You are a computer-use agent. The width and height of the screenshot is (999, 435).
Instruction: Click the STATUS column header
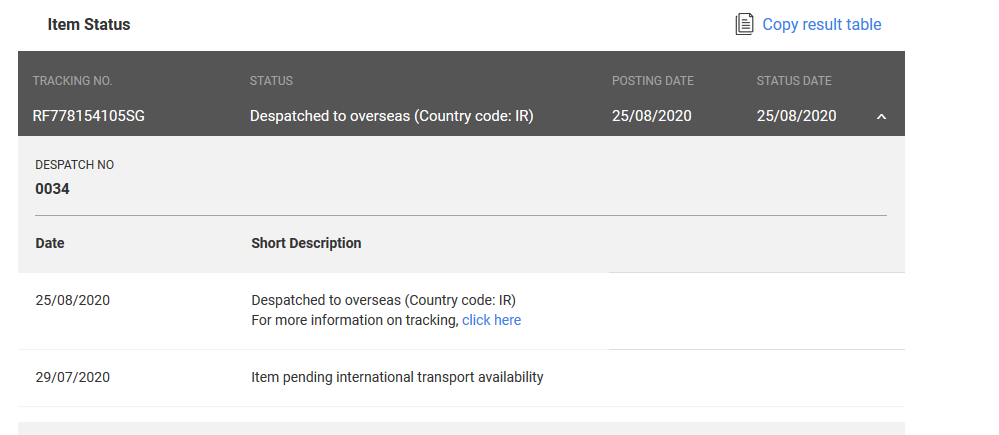click(x=271, y=81)
